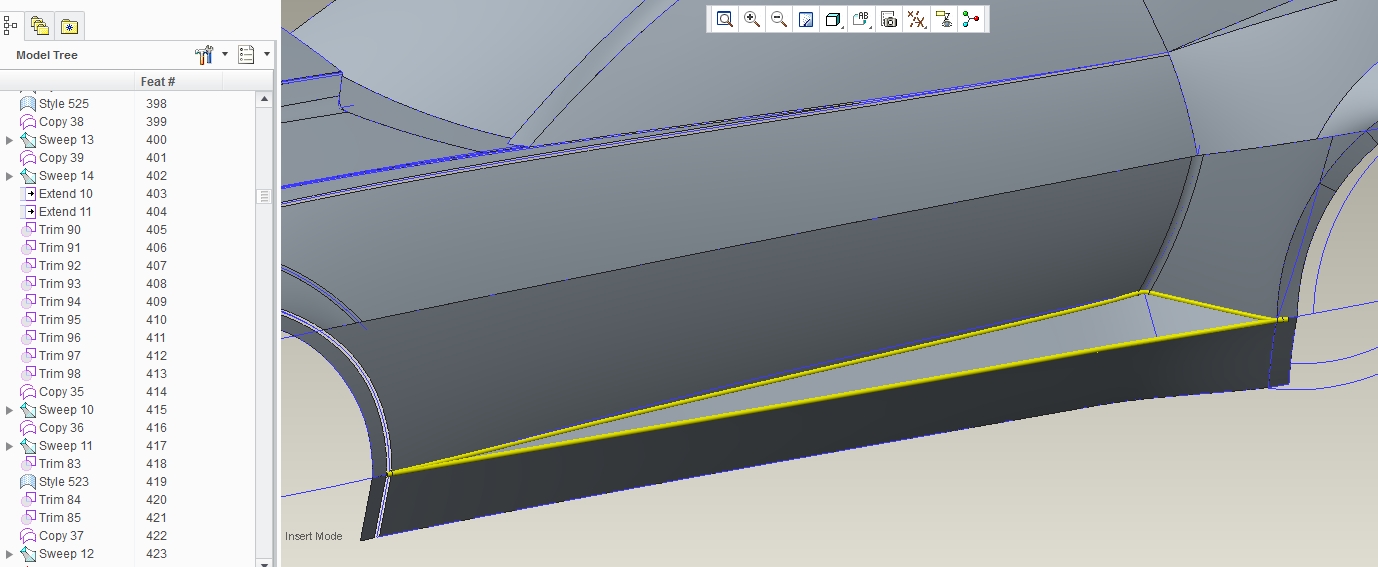Click the Trim 90 feature icon
This screenshot has height=567, width=1378.
coord(29,230)
